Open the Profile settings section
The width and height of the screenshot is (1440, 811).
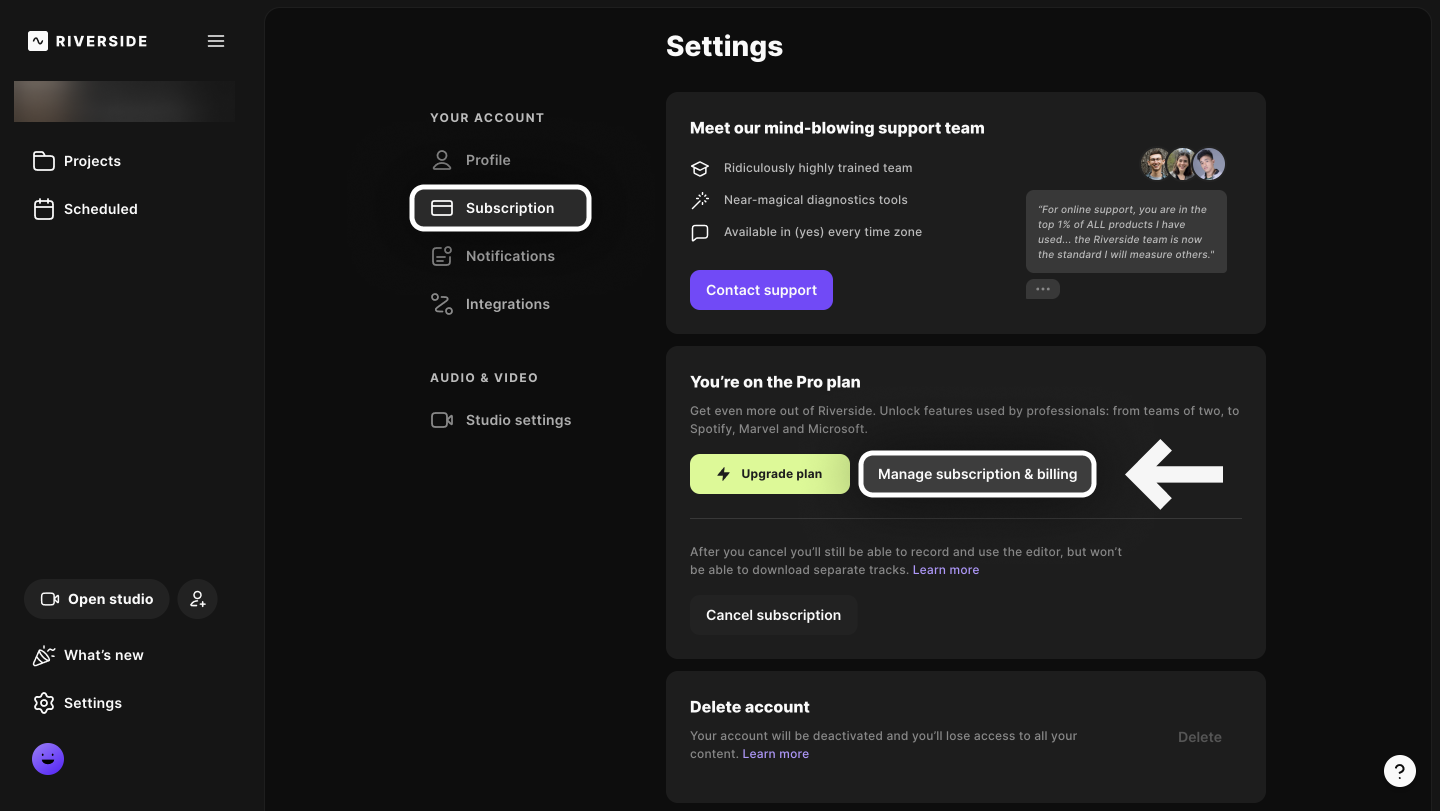point(488,159)
